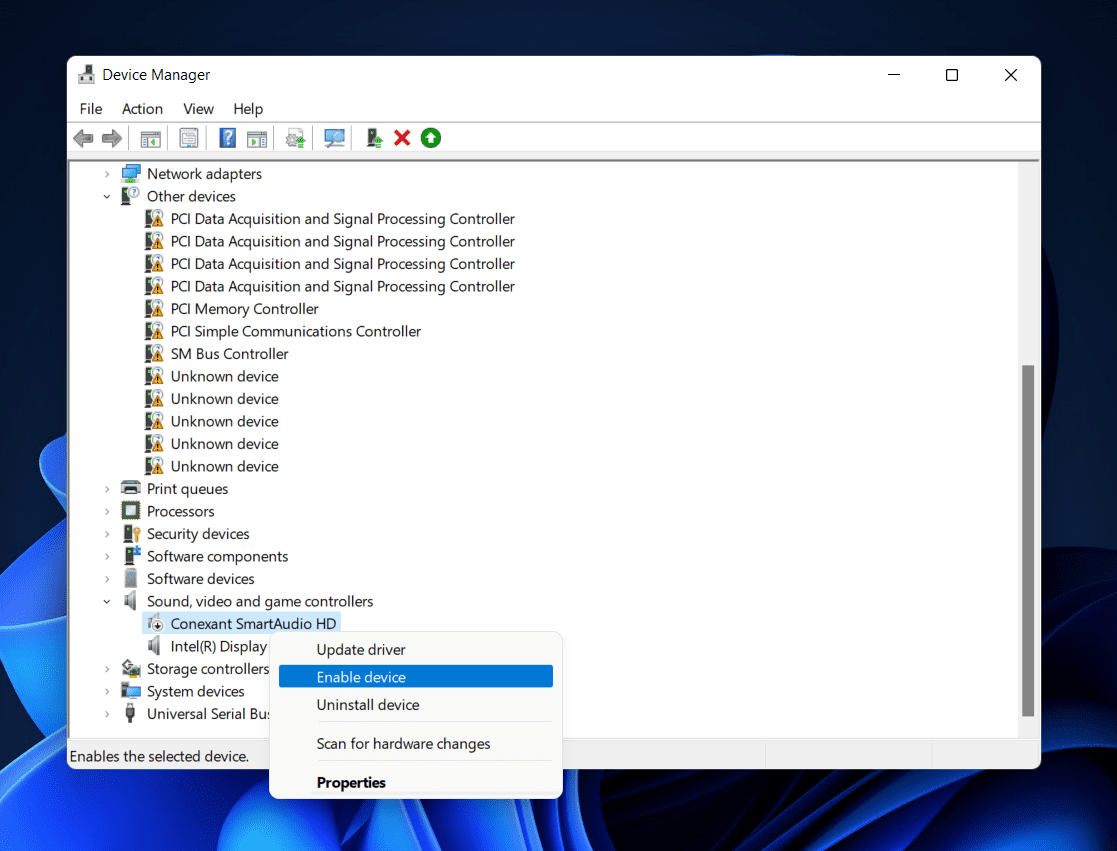Click the blue Help question mark icon
The height and width of the screenshot is (851, 1117).
click(x=228, y=138)
